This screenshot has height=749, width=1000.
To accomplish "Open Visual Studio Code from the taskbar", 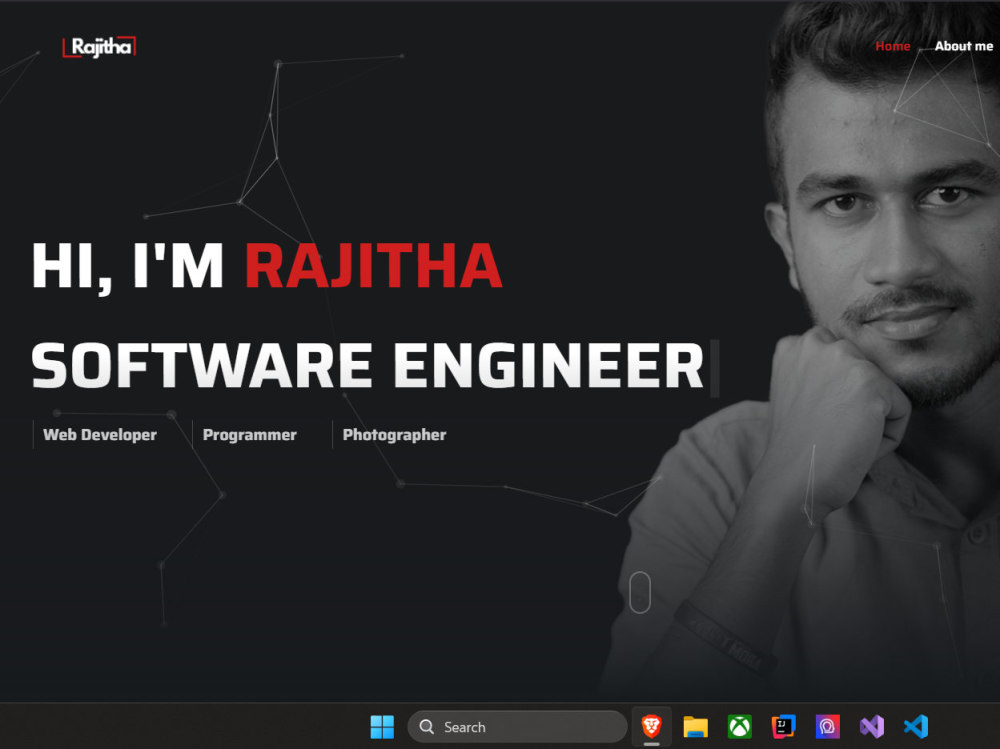I will click(x=916, y=727).
